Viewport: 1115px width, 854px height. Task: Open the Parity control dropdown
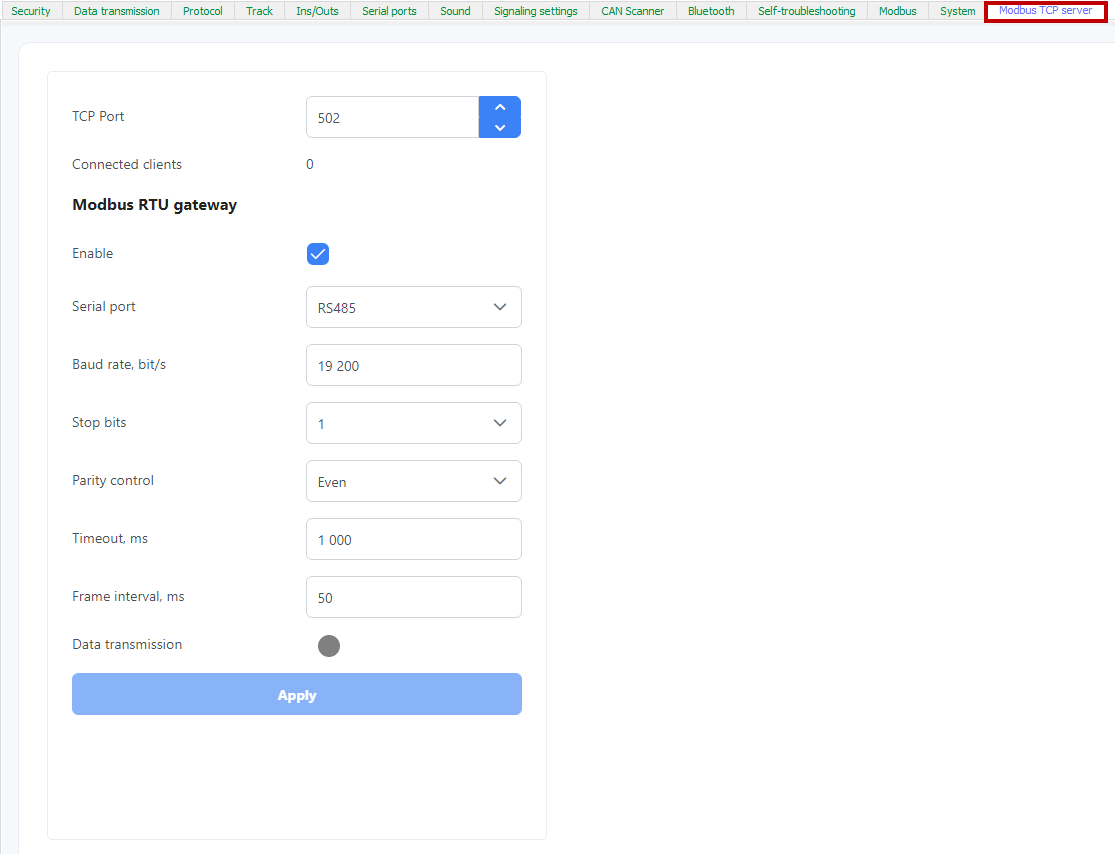point(413,481)
